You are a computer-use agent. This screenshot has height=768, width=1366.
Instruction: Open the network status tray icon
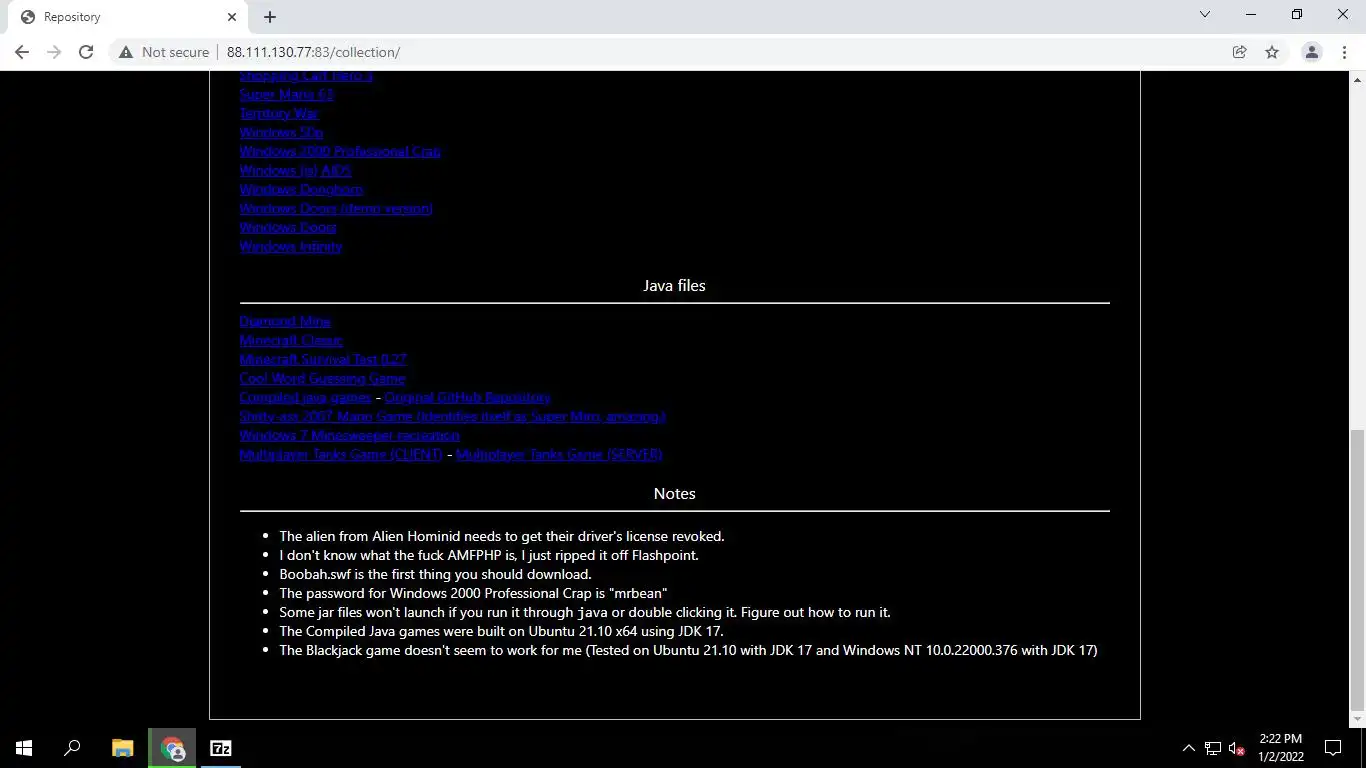(x=1213, y=748)
